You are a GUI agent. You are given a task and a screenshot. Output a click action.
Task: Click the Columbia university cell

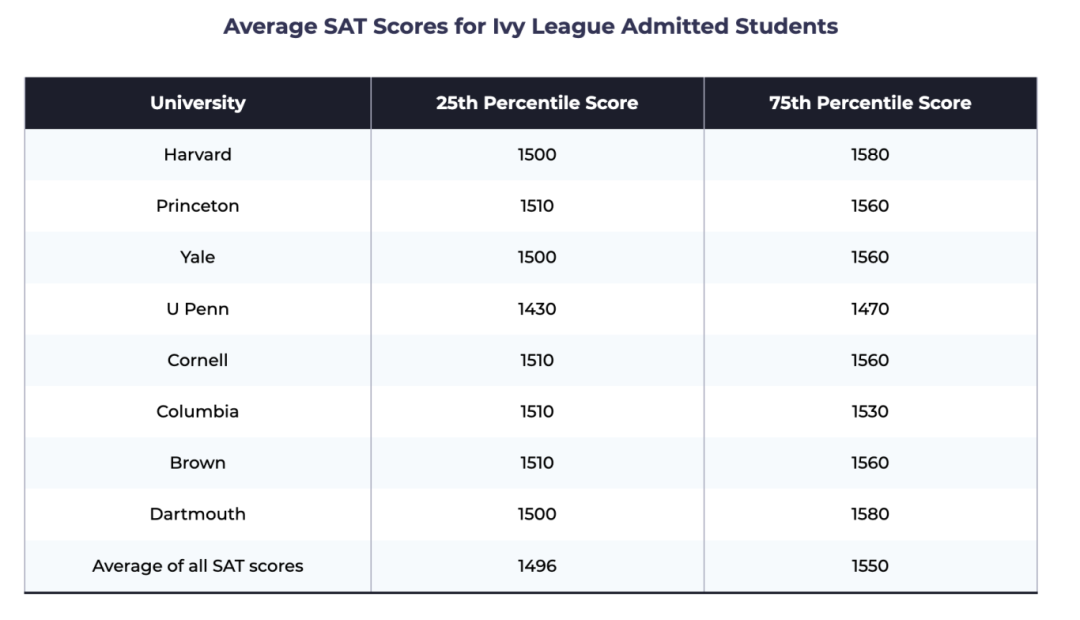[197, 411]
